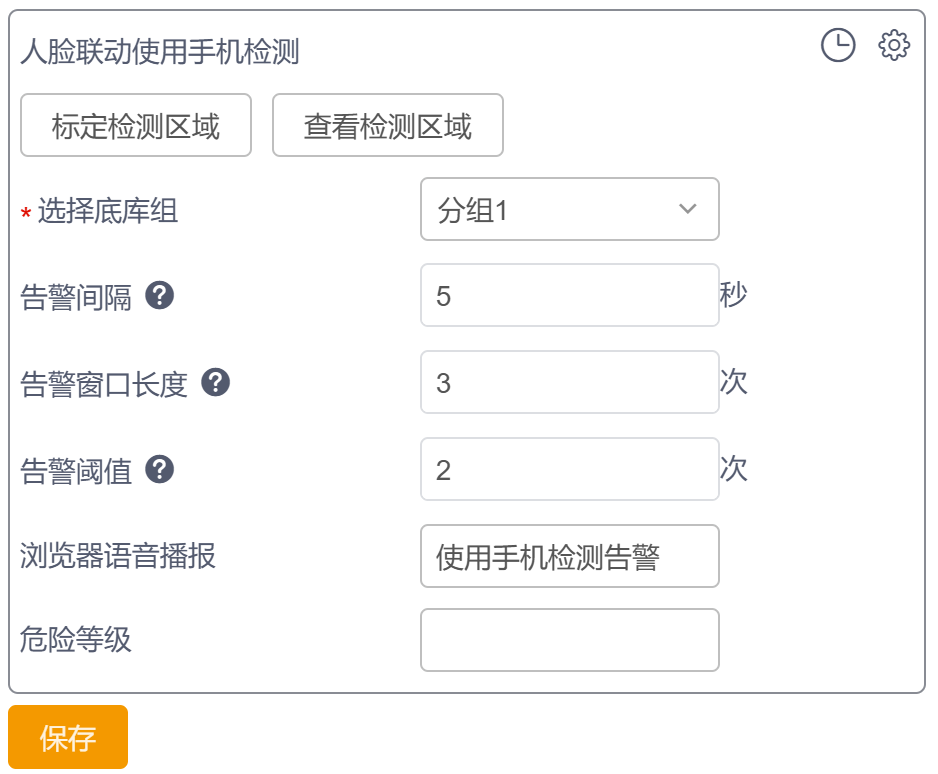Screen dimensions: 938x774
Task: Focus the 告警窗口长度 input showing 3
Action: 570,382
